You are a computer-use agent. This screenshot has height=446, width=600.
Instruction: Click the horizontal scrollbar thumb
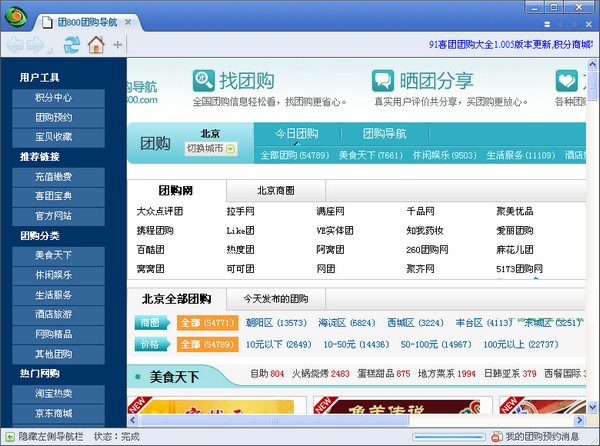click(x=274, y=420)
